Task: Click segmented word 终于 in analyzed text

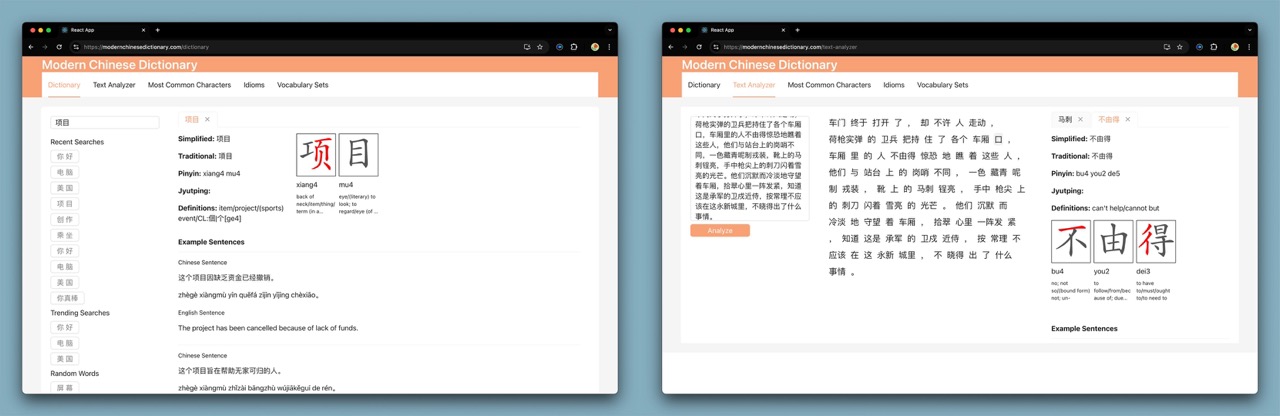Action: tap(859, 123)
